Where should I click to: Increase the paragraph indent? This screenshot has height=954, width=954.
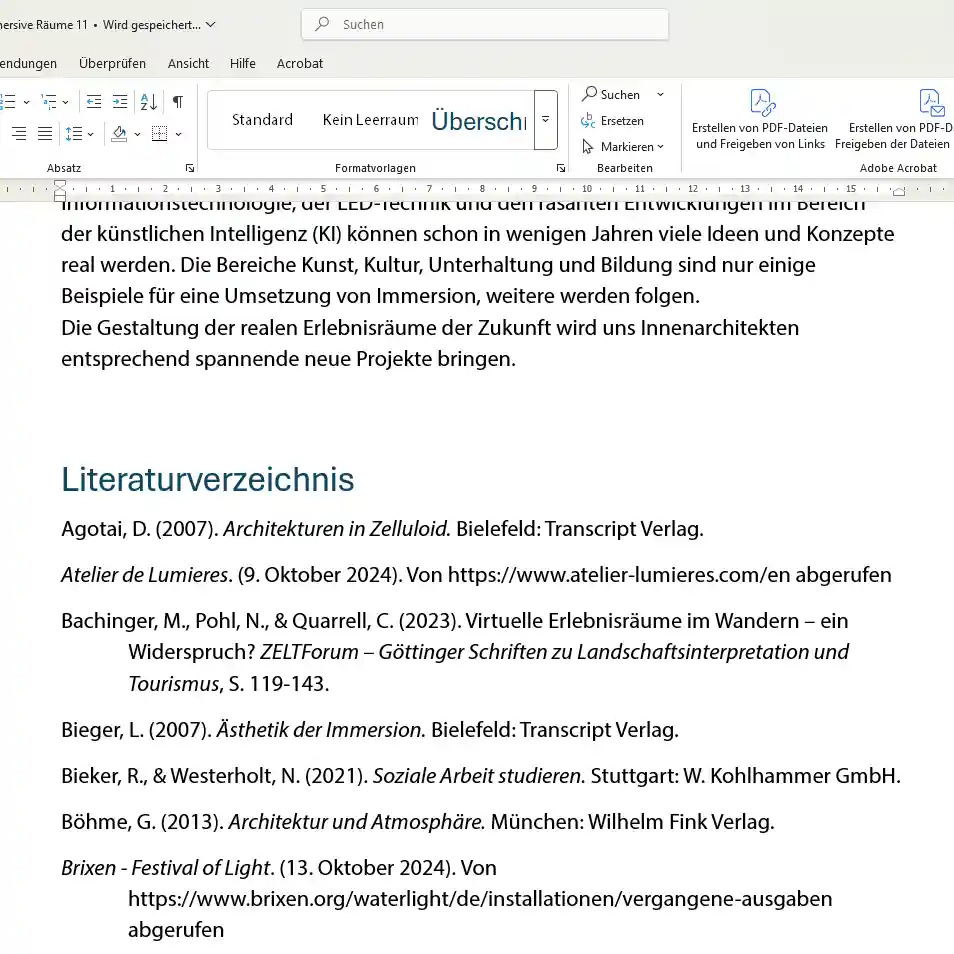(x=120, y=102)
